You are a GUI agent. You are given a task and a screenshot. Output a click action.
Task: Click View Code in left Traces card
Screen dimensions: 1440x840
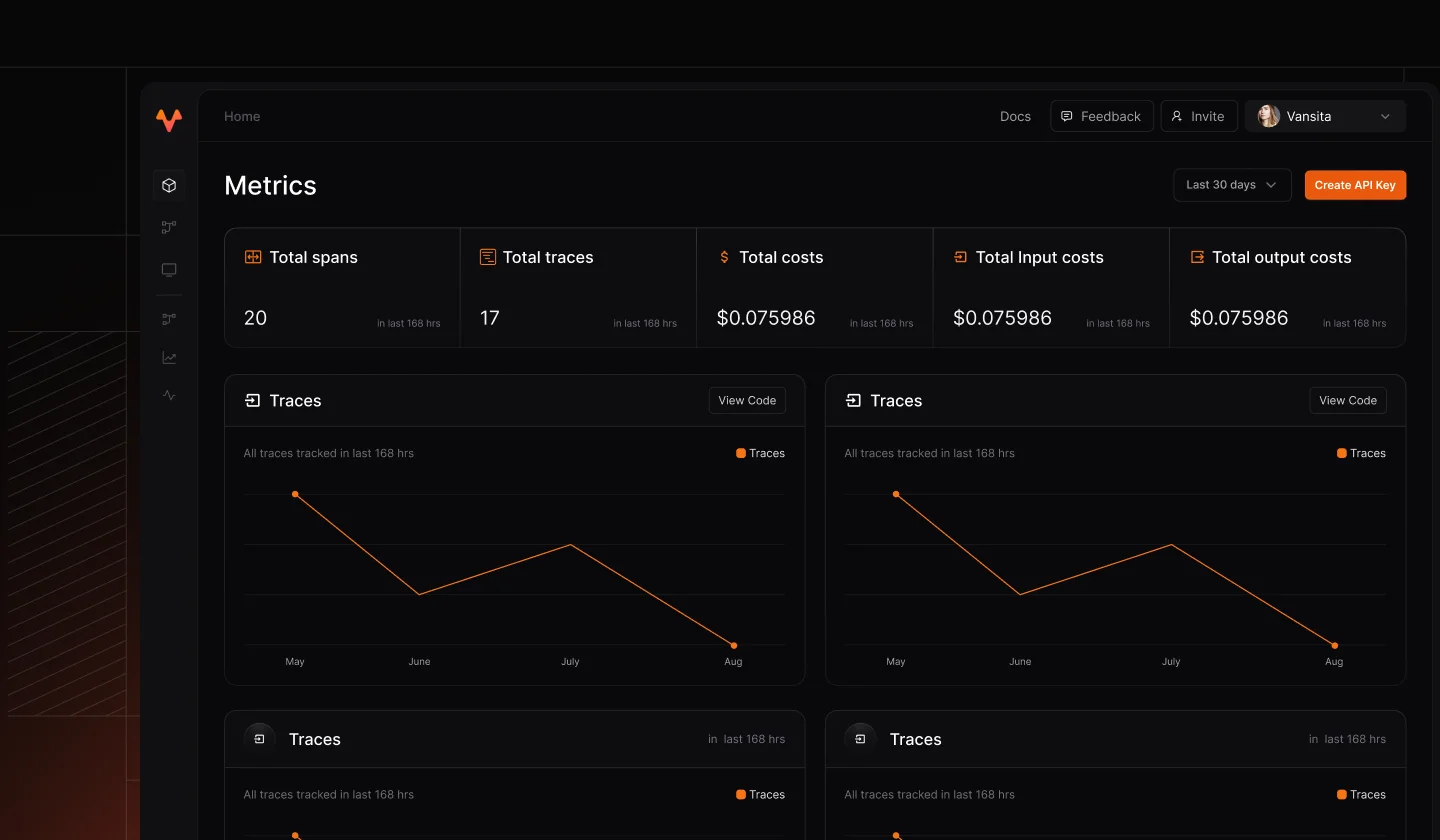click(747, 400)
